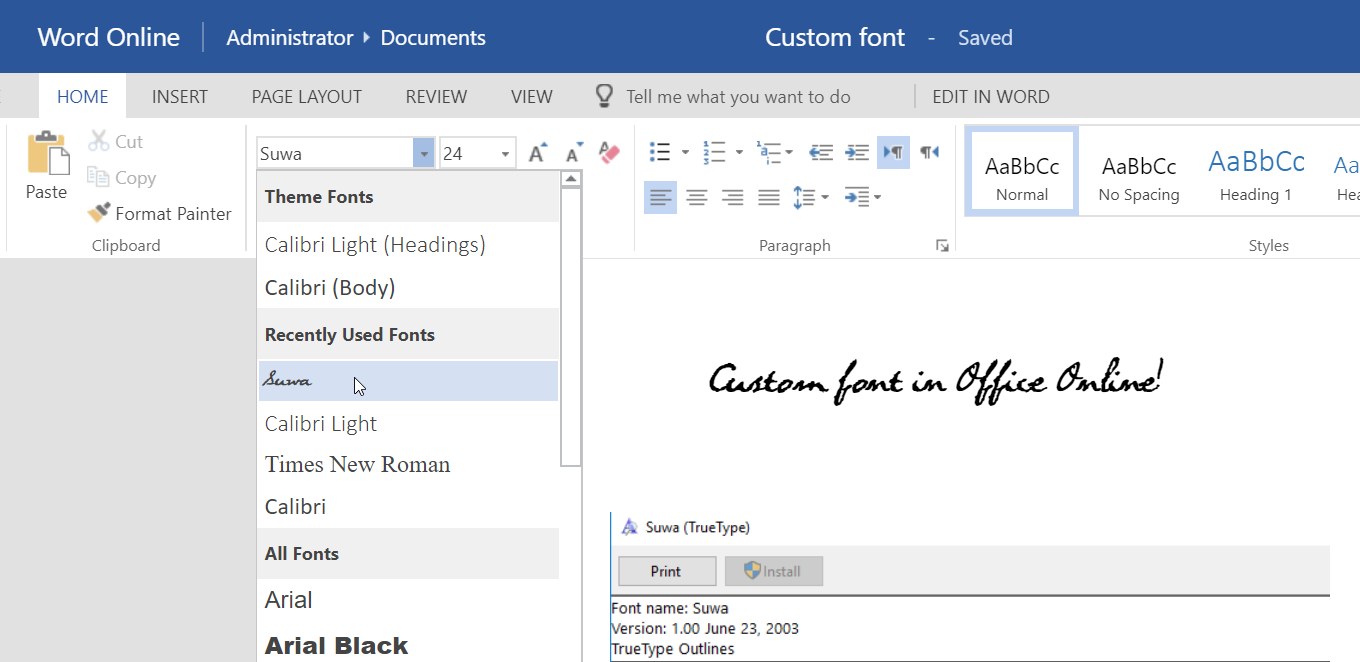
Task: Click the handwritten Custom font heading text
Action: click(936, 382)
